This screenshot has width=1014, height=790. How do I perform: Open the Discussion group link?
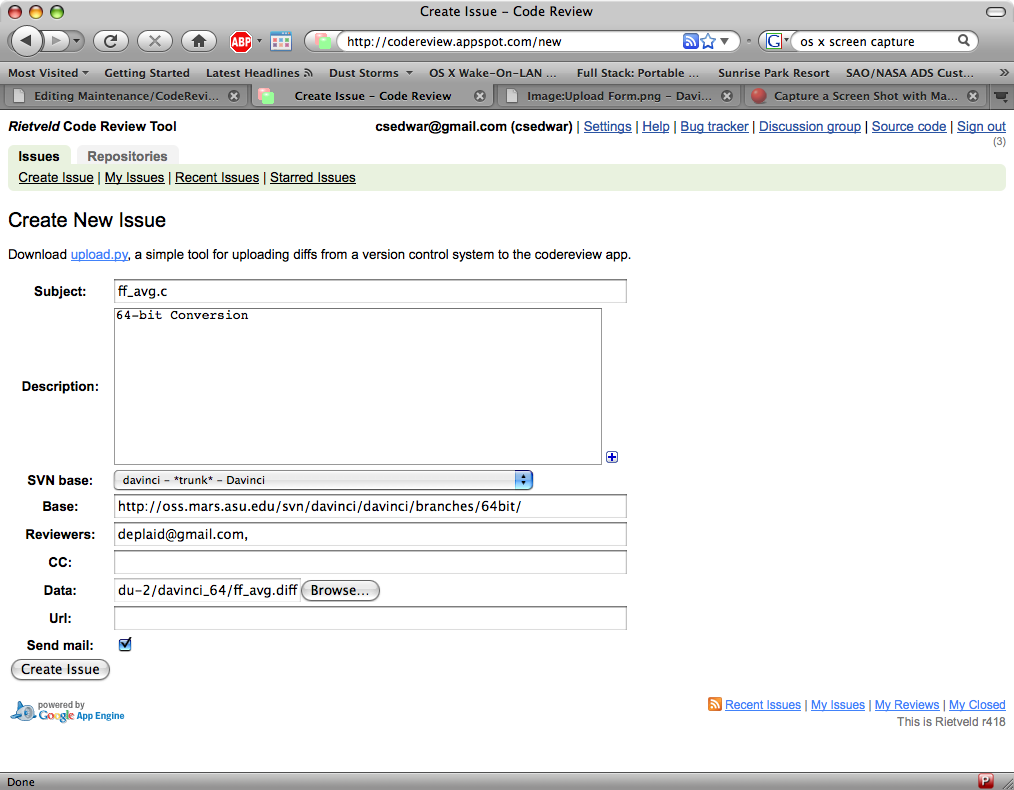coord(810,127)
